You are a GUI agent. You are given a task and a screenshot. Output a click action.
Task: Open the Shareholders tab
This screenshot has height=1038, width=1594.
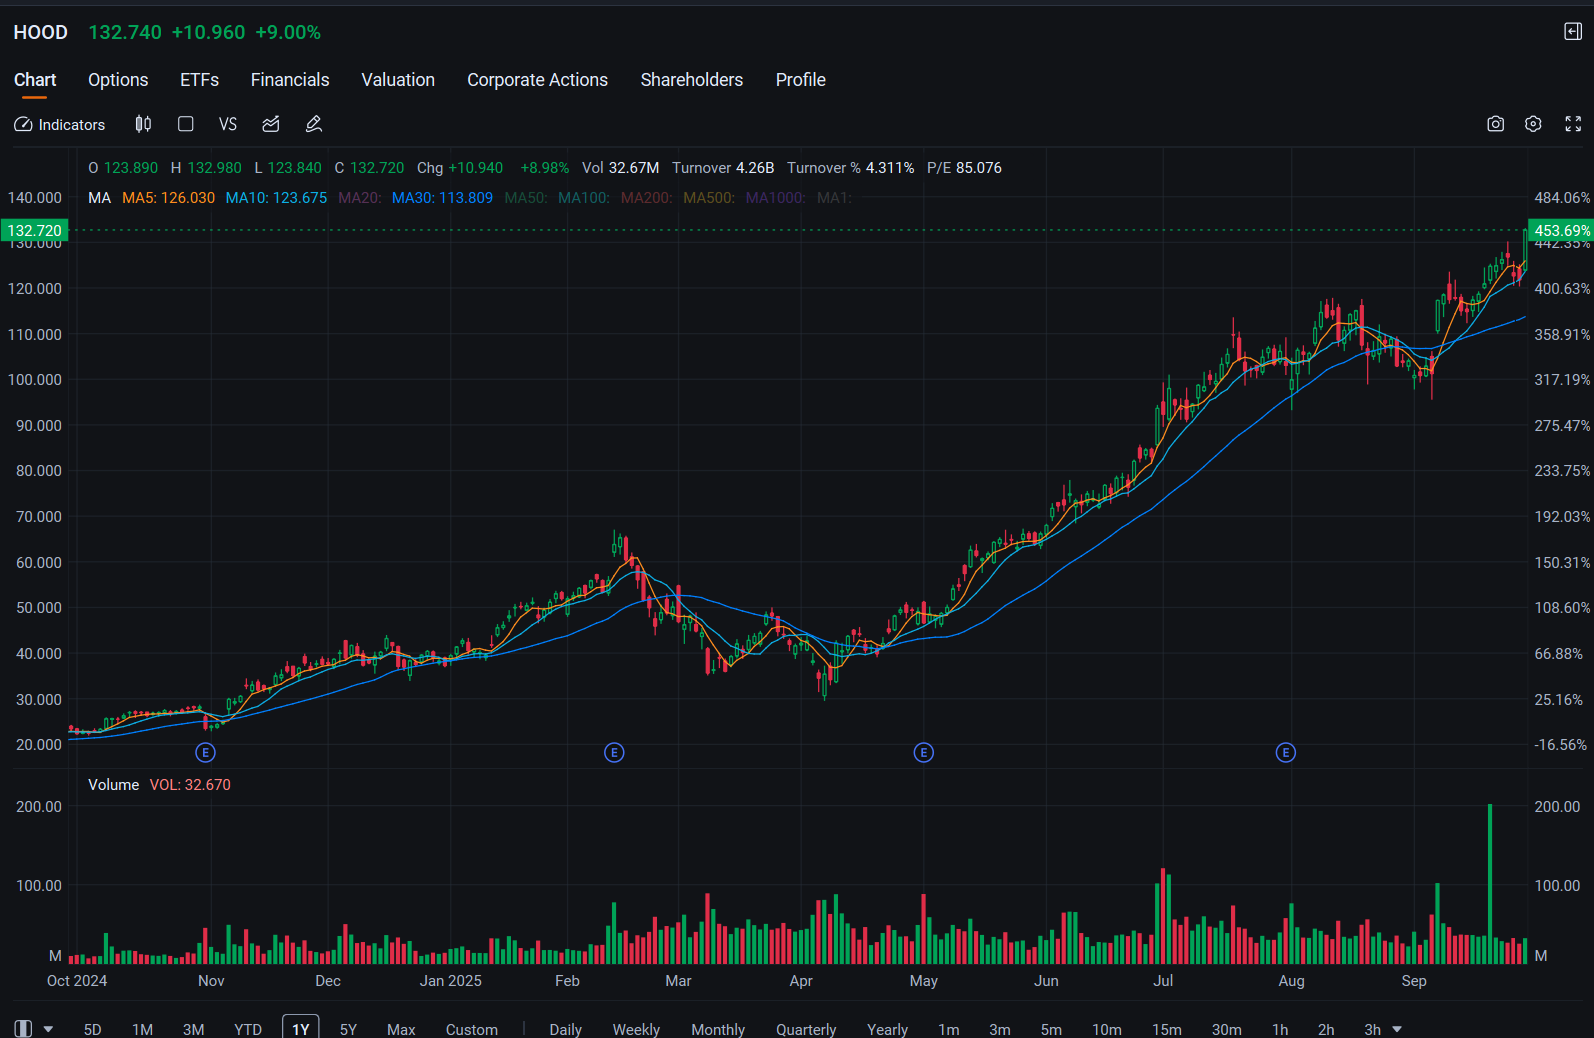tap(692, 80)
